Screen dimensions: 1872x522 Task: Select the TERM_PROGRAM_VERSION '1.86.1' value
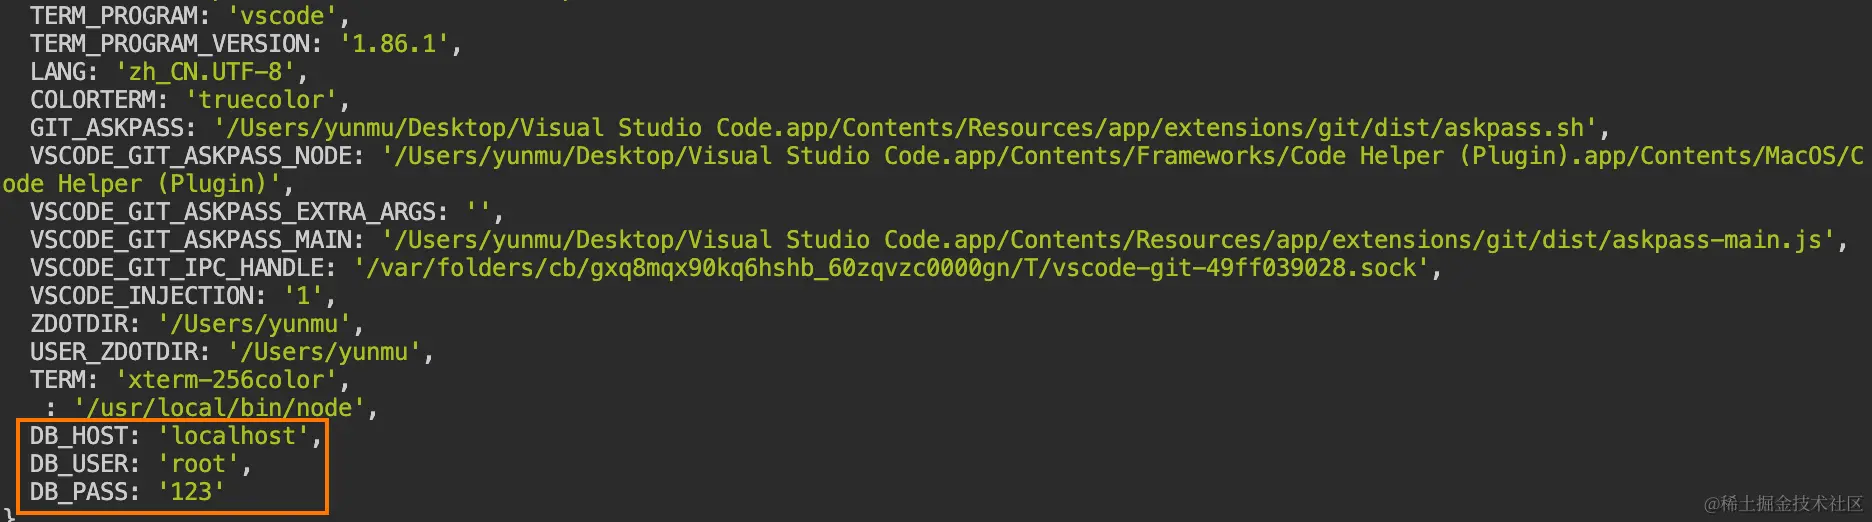coord(394,44)
